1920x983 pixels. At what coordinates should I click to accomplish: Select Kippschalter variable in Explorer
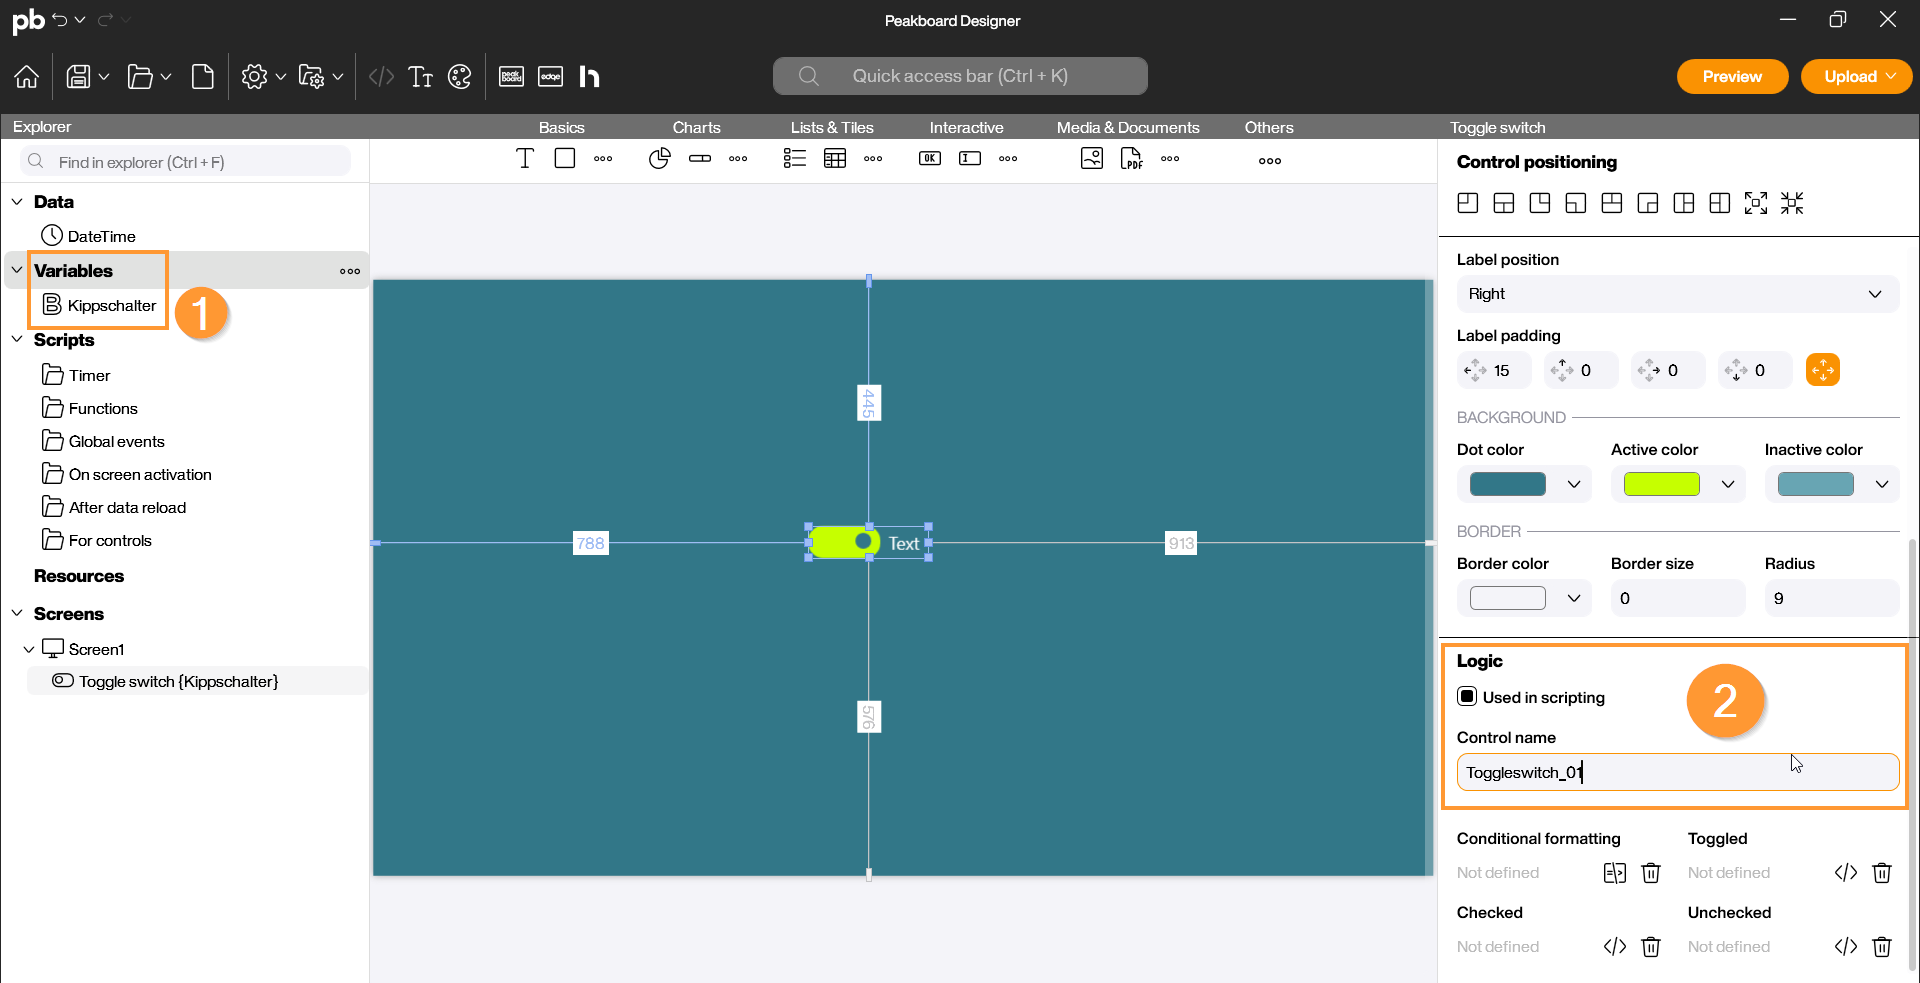pyautogui.click(x=111, y=306)
